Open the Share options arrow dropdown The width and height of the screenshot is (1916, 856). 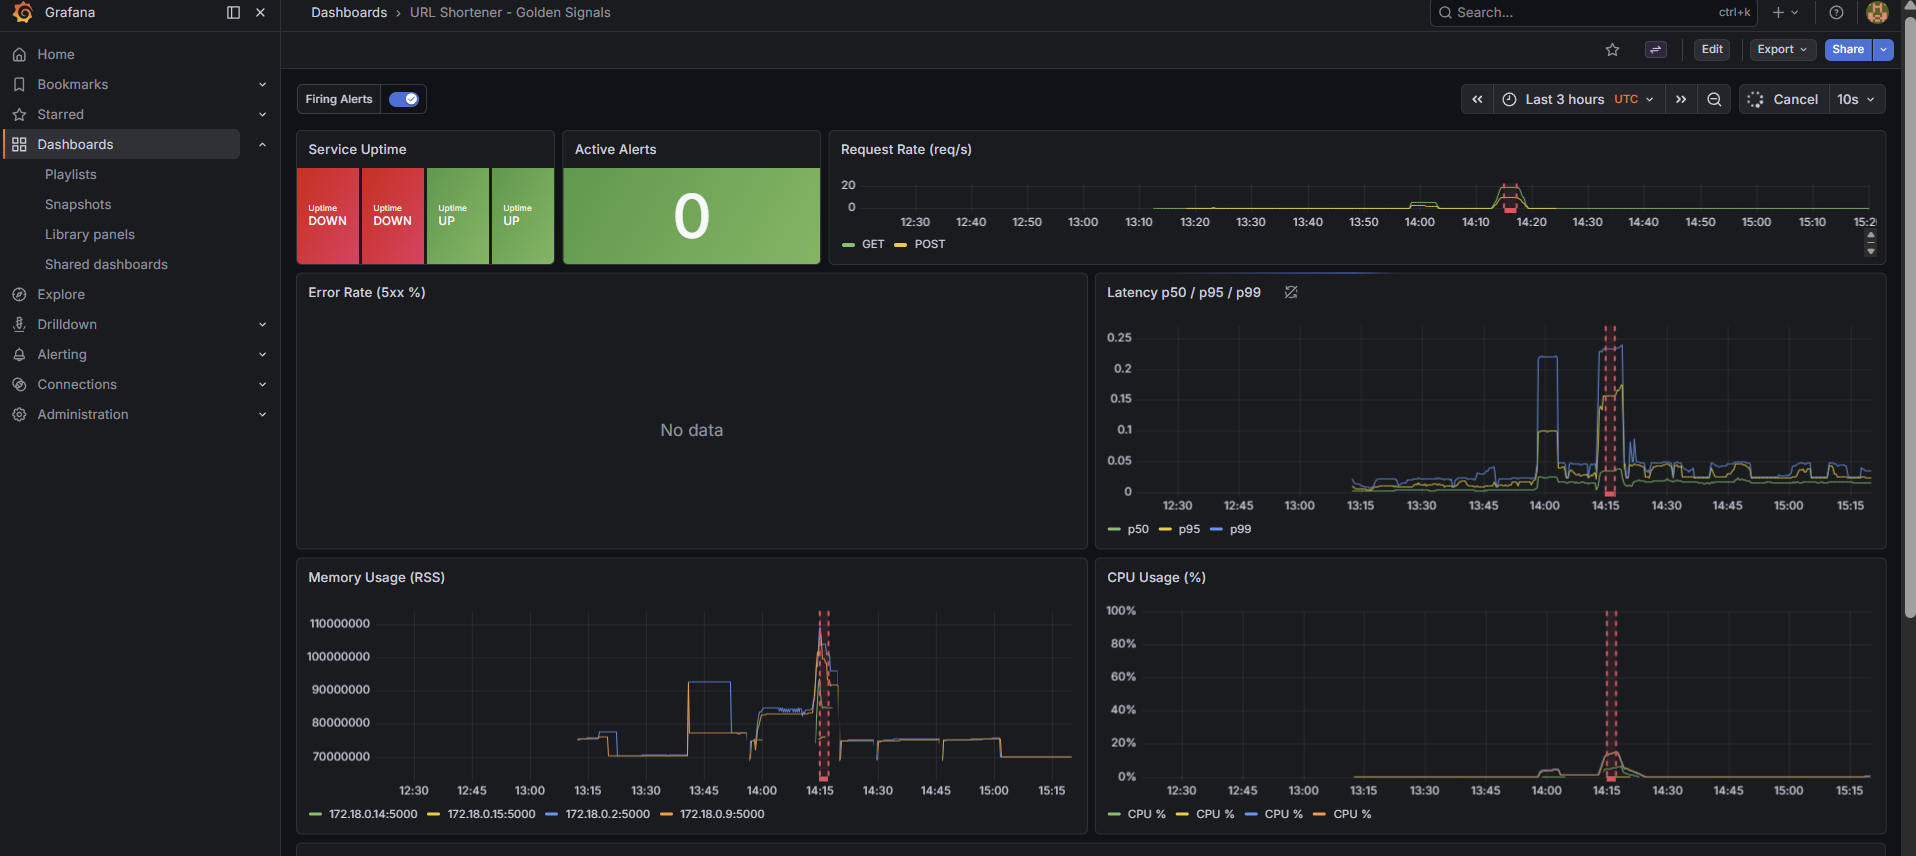[x=1883, y=49]
